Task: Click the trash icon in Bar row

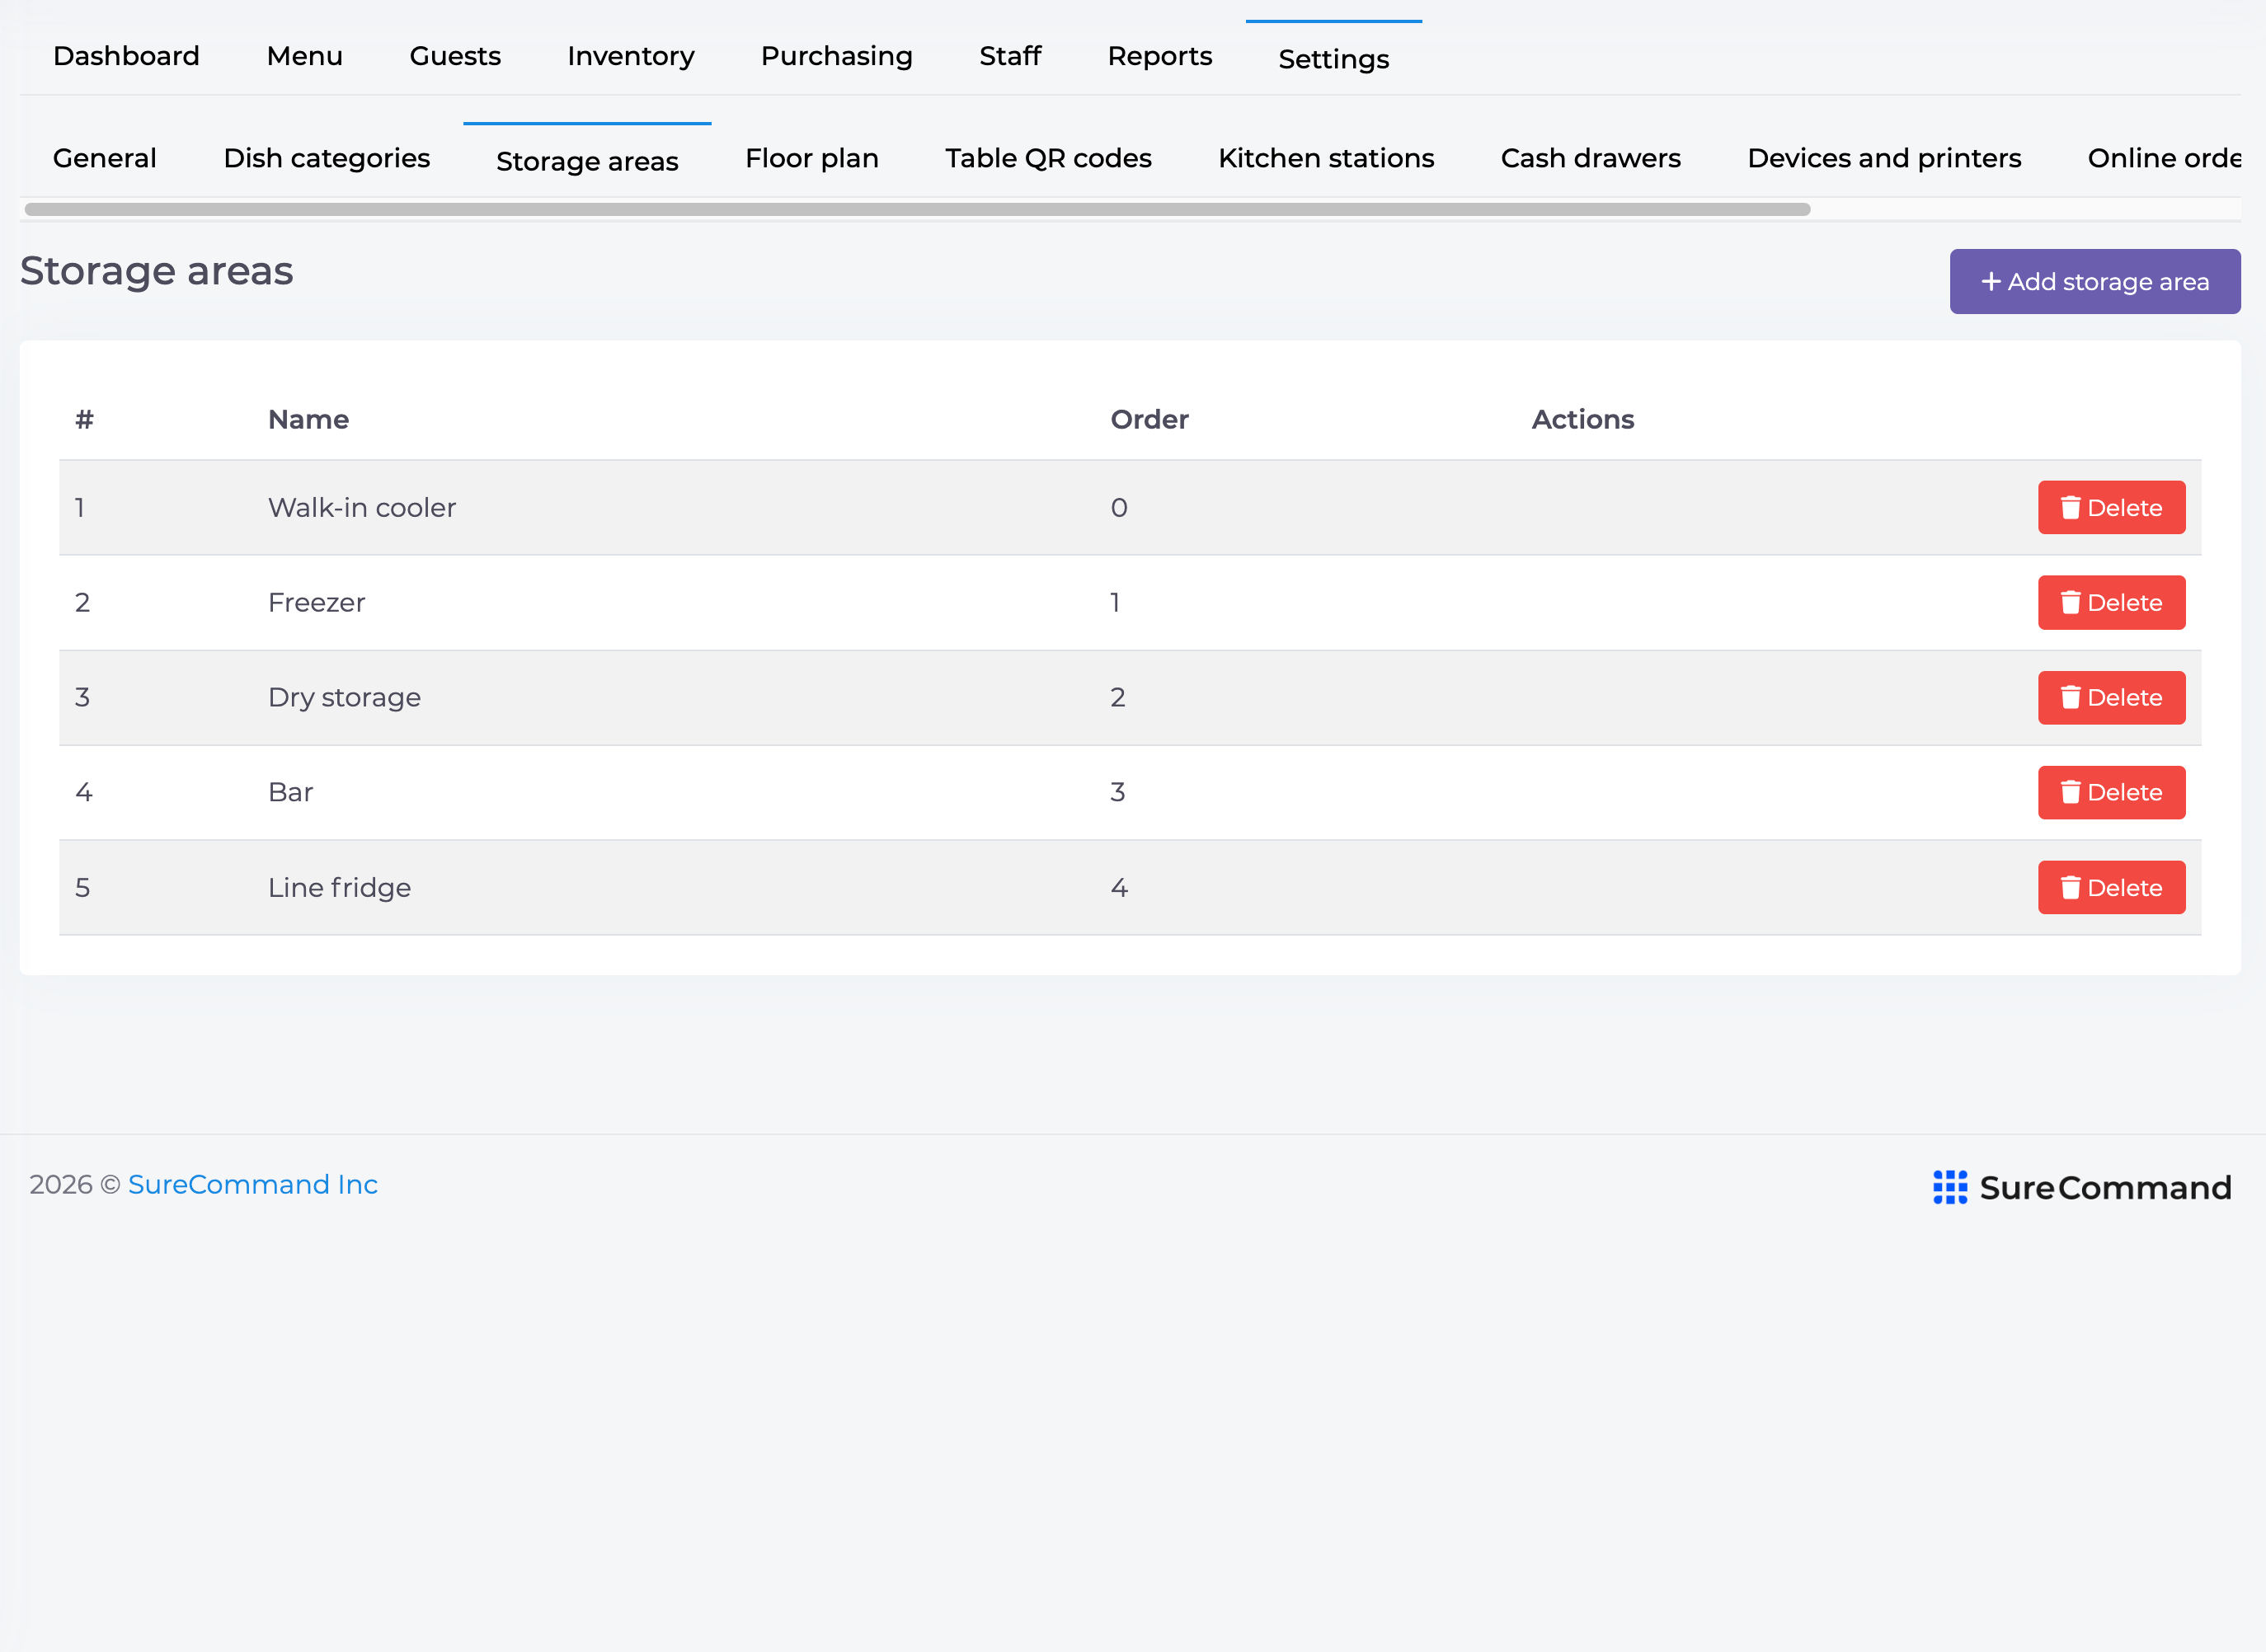Action: coord(2070,793)
